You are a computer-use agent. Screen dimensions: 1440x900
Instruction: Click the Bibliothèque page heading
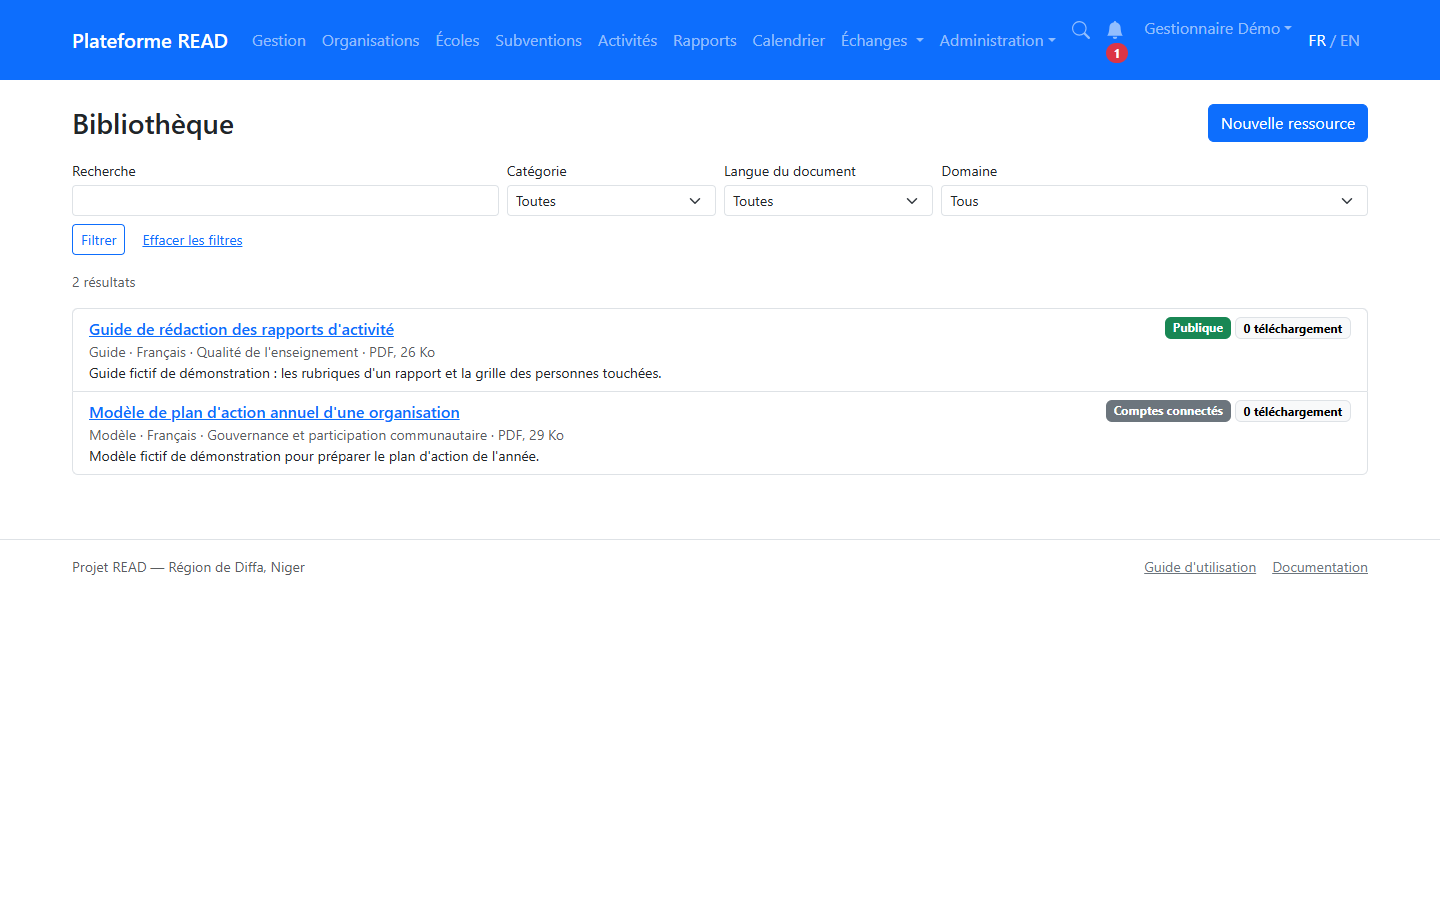pyautogui.click(x=153, y=124)
